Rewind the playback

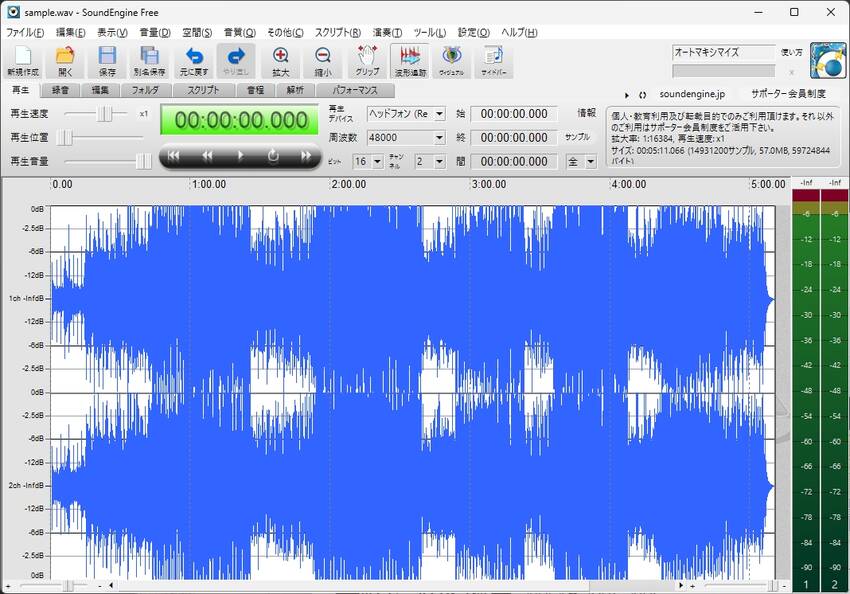tap(207, 156)
